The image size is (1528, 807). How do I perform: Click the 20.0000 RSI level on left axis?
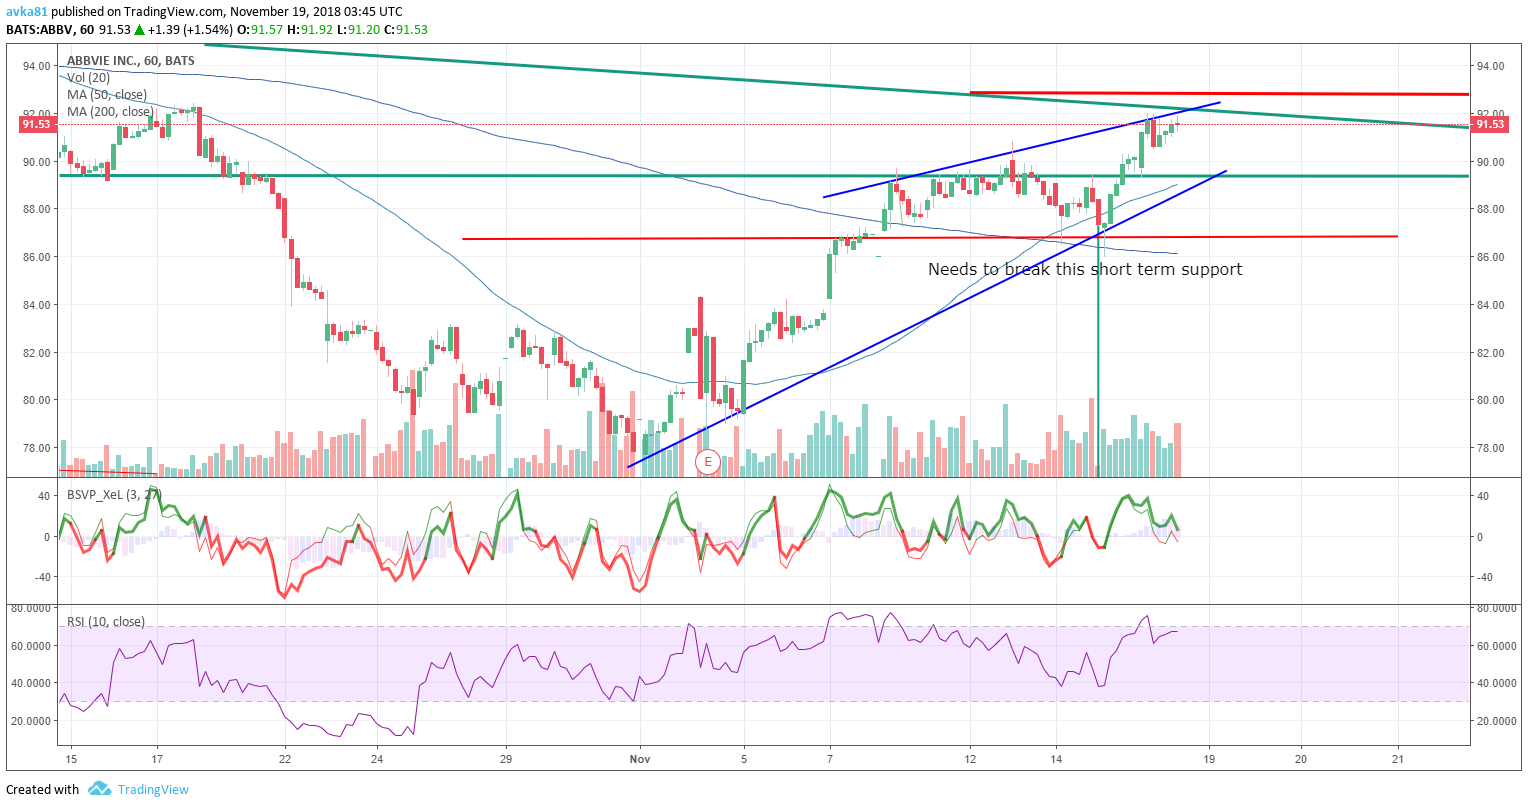[x=30, y=720]
